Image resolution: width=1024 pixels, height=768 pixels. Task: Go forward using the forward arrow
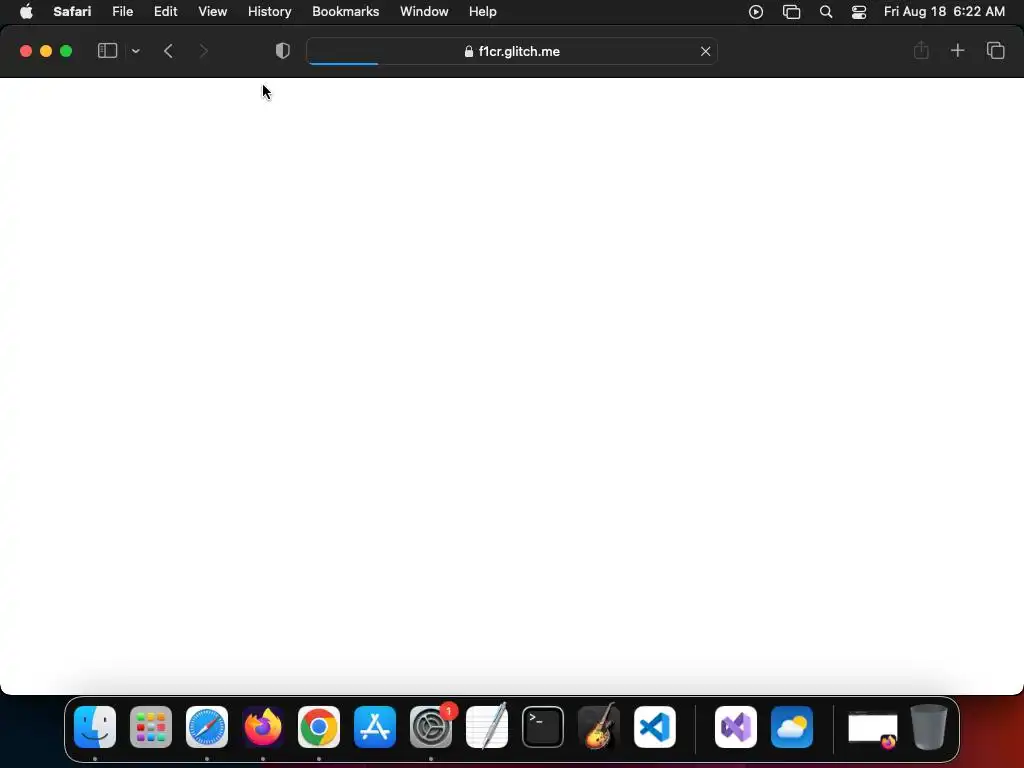coord(203,51)
